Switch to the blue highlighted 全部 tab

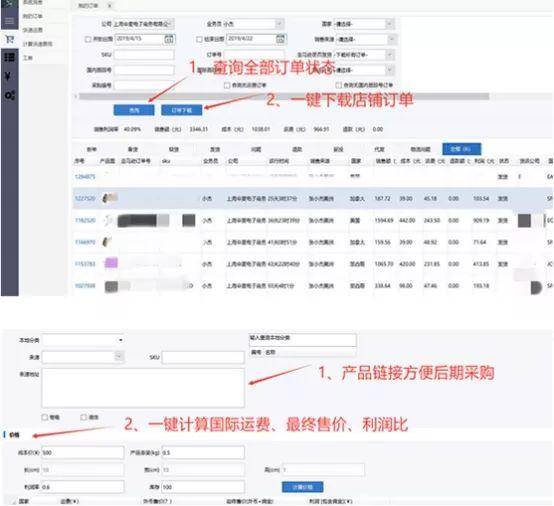tap(461, 149)
